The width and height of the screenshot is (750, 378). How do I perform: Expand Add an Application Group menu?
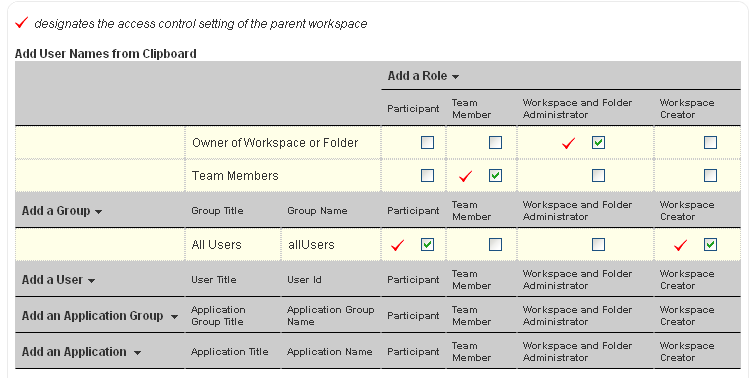[99, 316]
